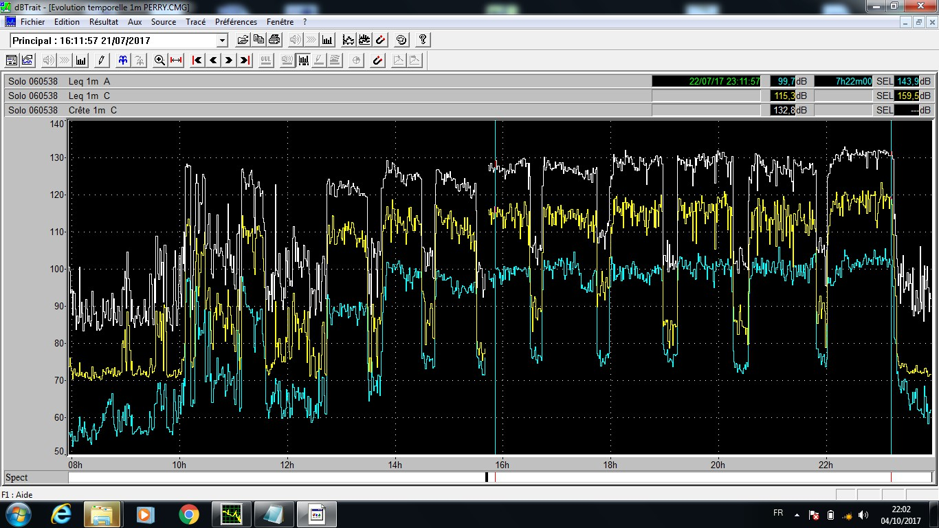This screenshot has height=528, width=939.
Task: Click the '132,8' dB peak value
Action: [783, 110]
